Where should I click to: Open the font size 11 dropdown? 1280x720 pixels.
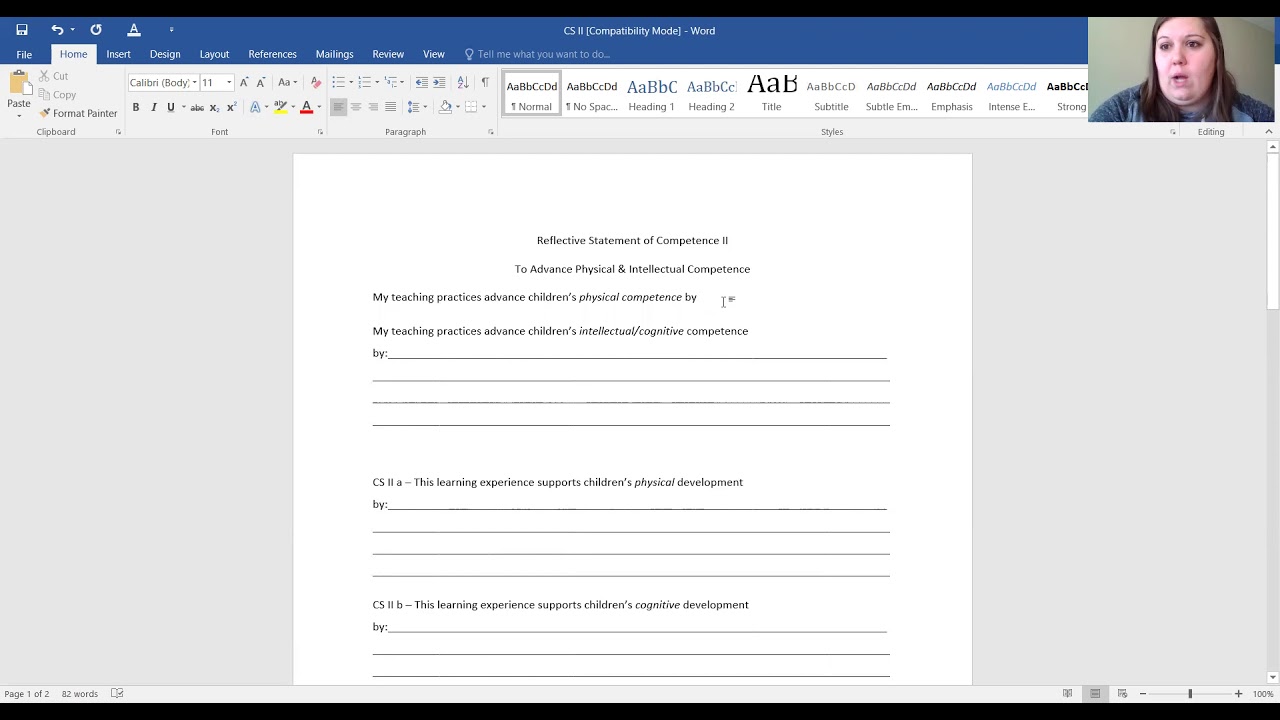[228, 82]
